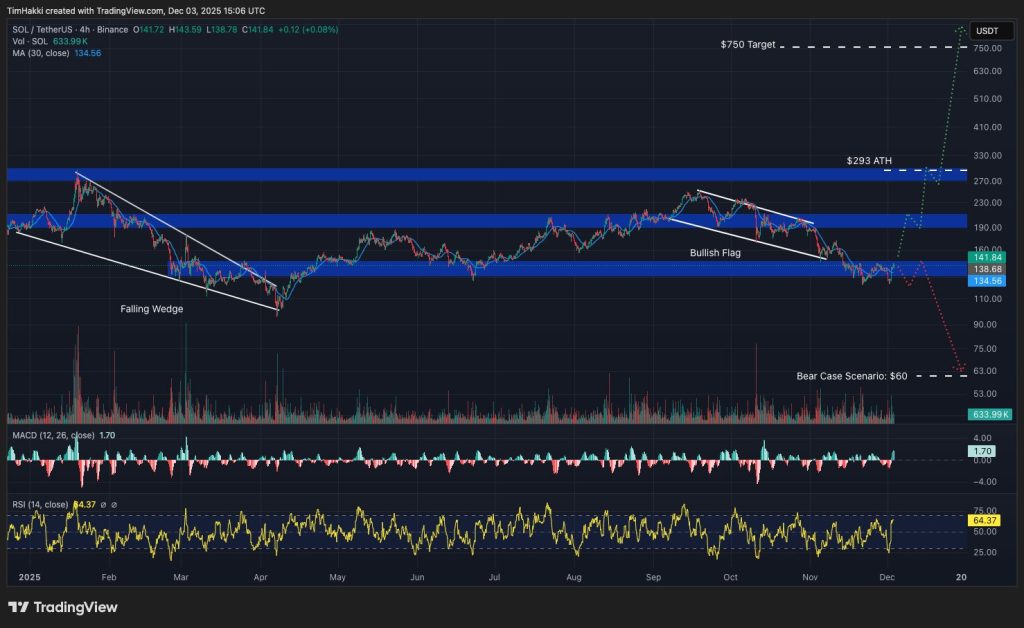Select the green 141.84 current price tag

(x=988, y=257)
